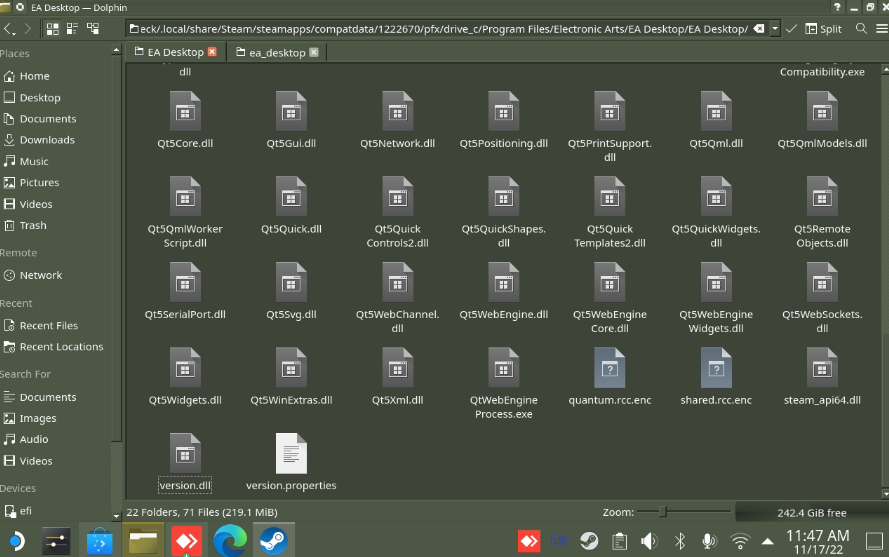This screenshot has height=557, width=889.
Task: Open Bluetooth settings in system tray
Action: click(x=680, y=541)
